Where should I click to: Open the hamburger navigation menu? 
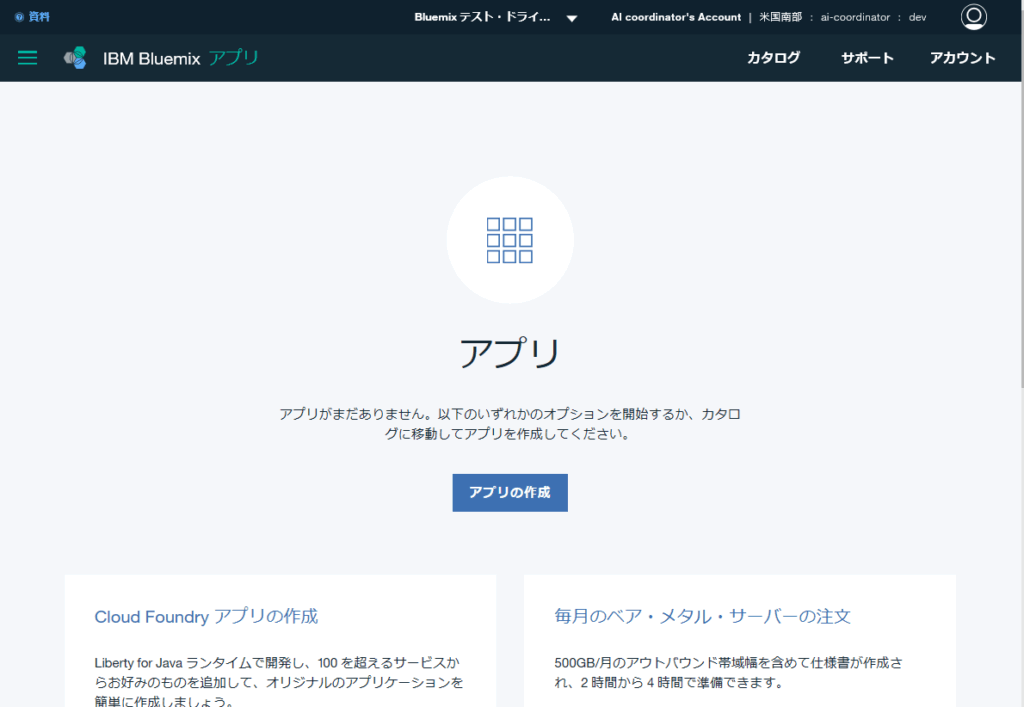click(x=27, y=57)
